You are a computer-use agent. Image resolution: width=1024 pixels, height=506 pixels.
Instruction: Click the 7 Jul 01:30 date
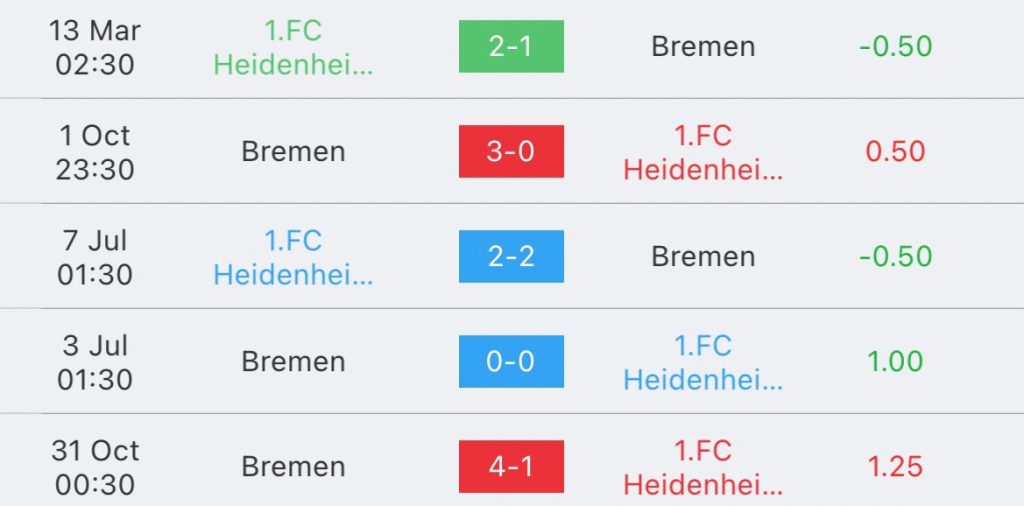pos(93,257)
